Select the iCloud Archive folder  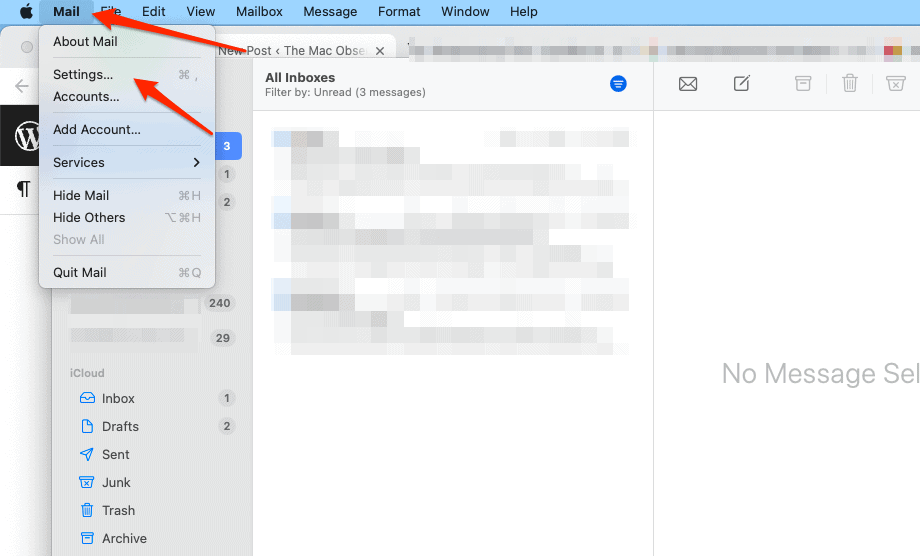coord(124,538)
